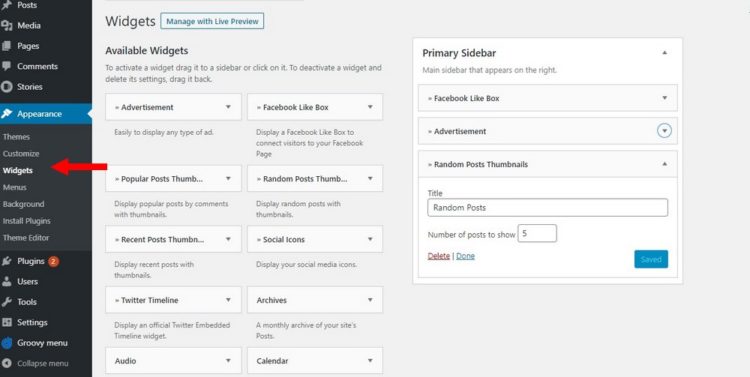Click the Collapse menu arrow icon
This screenshot has width=750, height=377.
tap(7, 363)
